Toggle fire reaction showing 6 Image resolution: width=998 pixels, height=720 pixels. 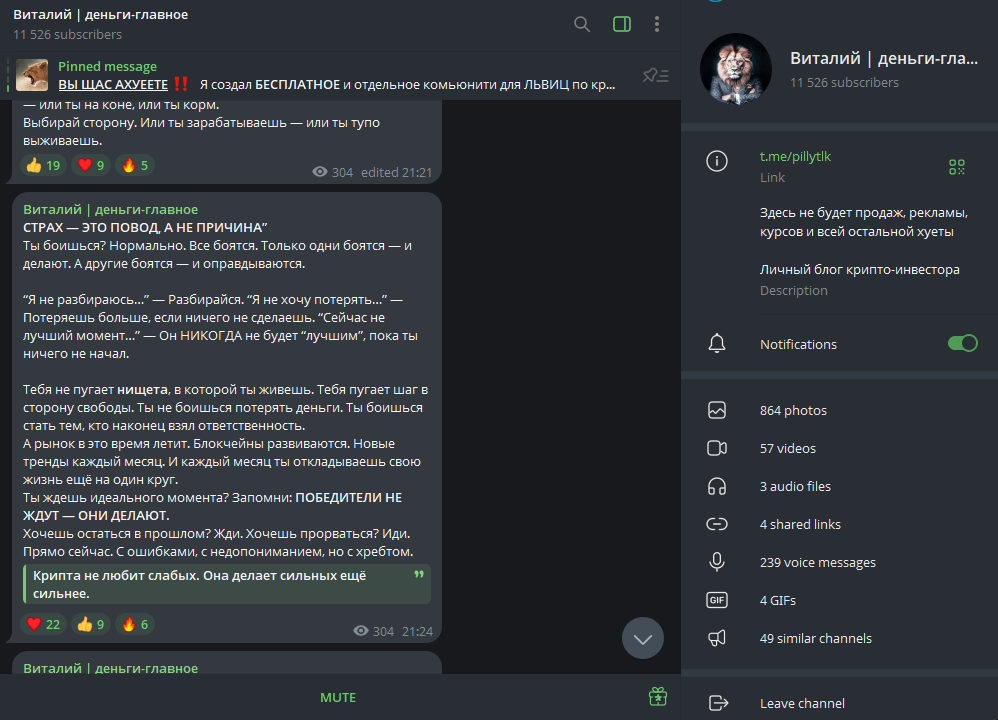tap(135, 625)
